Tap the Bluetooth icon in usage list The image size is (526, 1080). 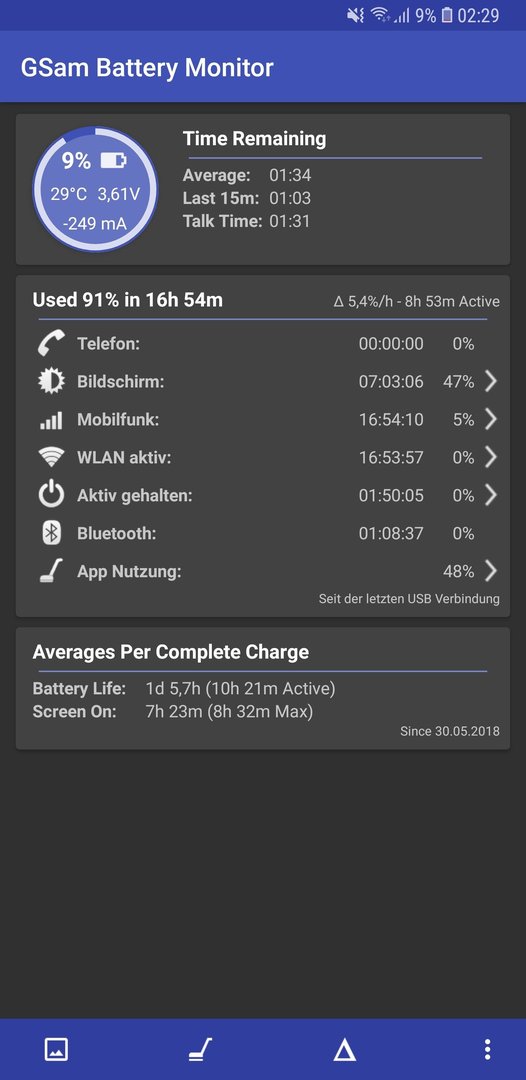point(52,533)
